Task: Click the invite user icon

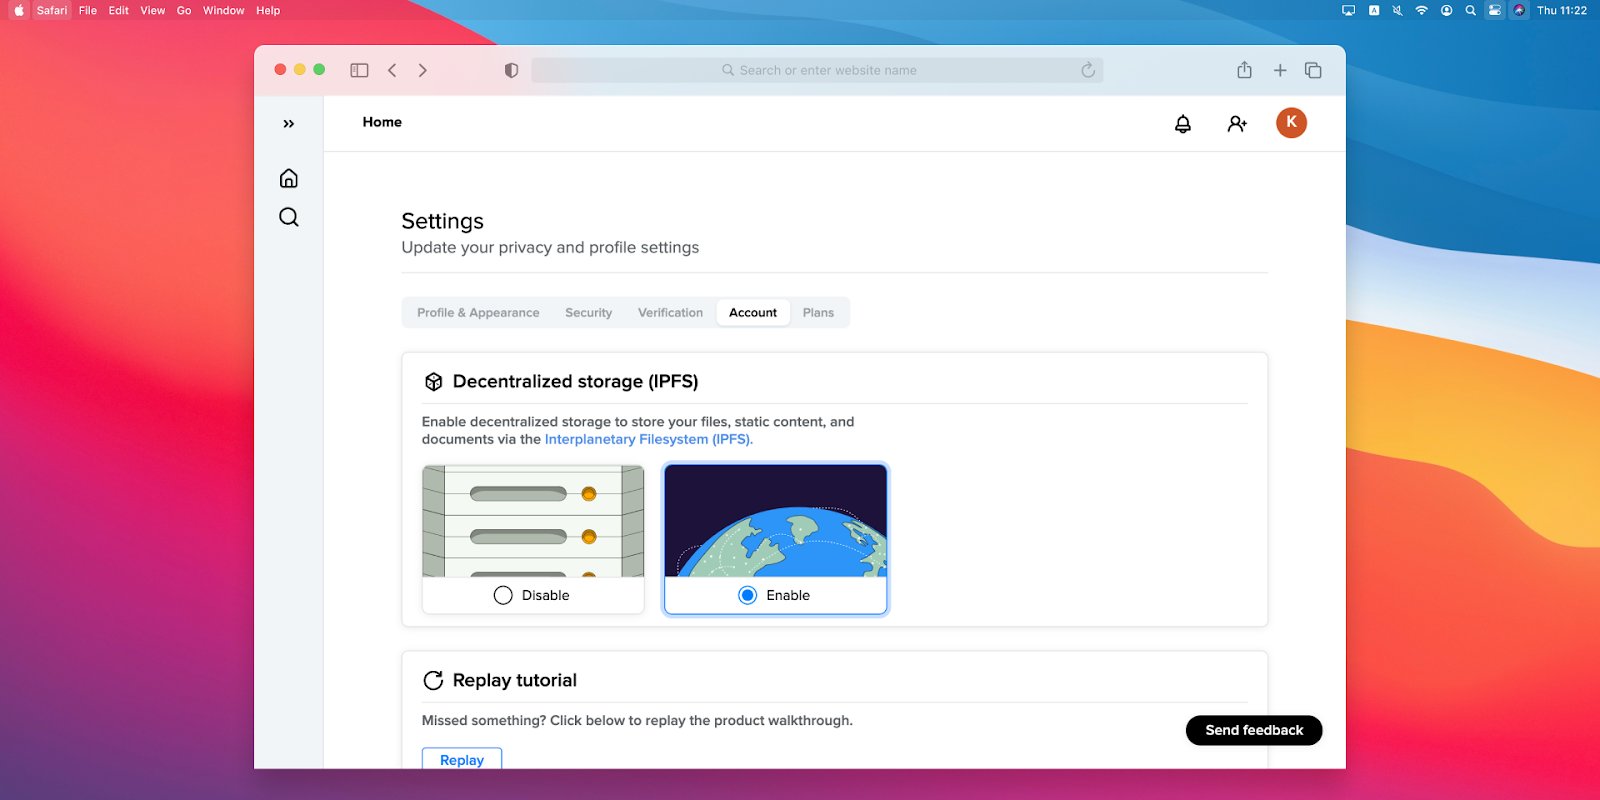Action: (x=1237, y=123)
